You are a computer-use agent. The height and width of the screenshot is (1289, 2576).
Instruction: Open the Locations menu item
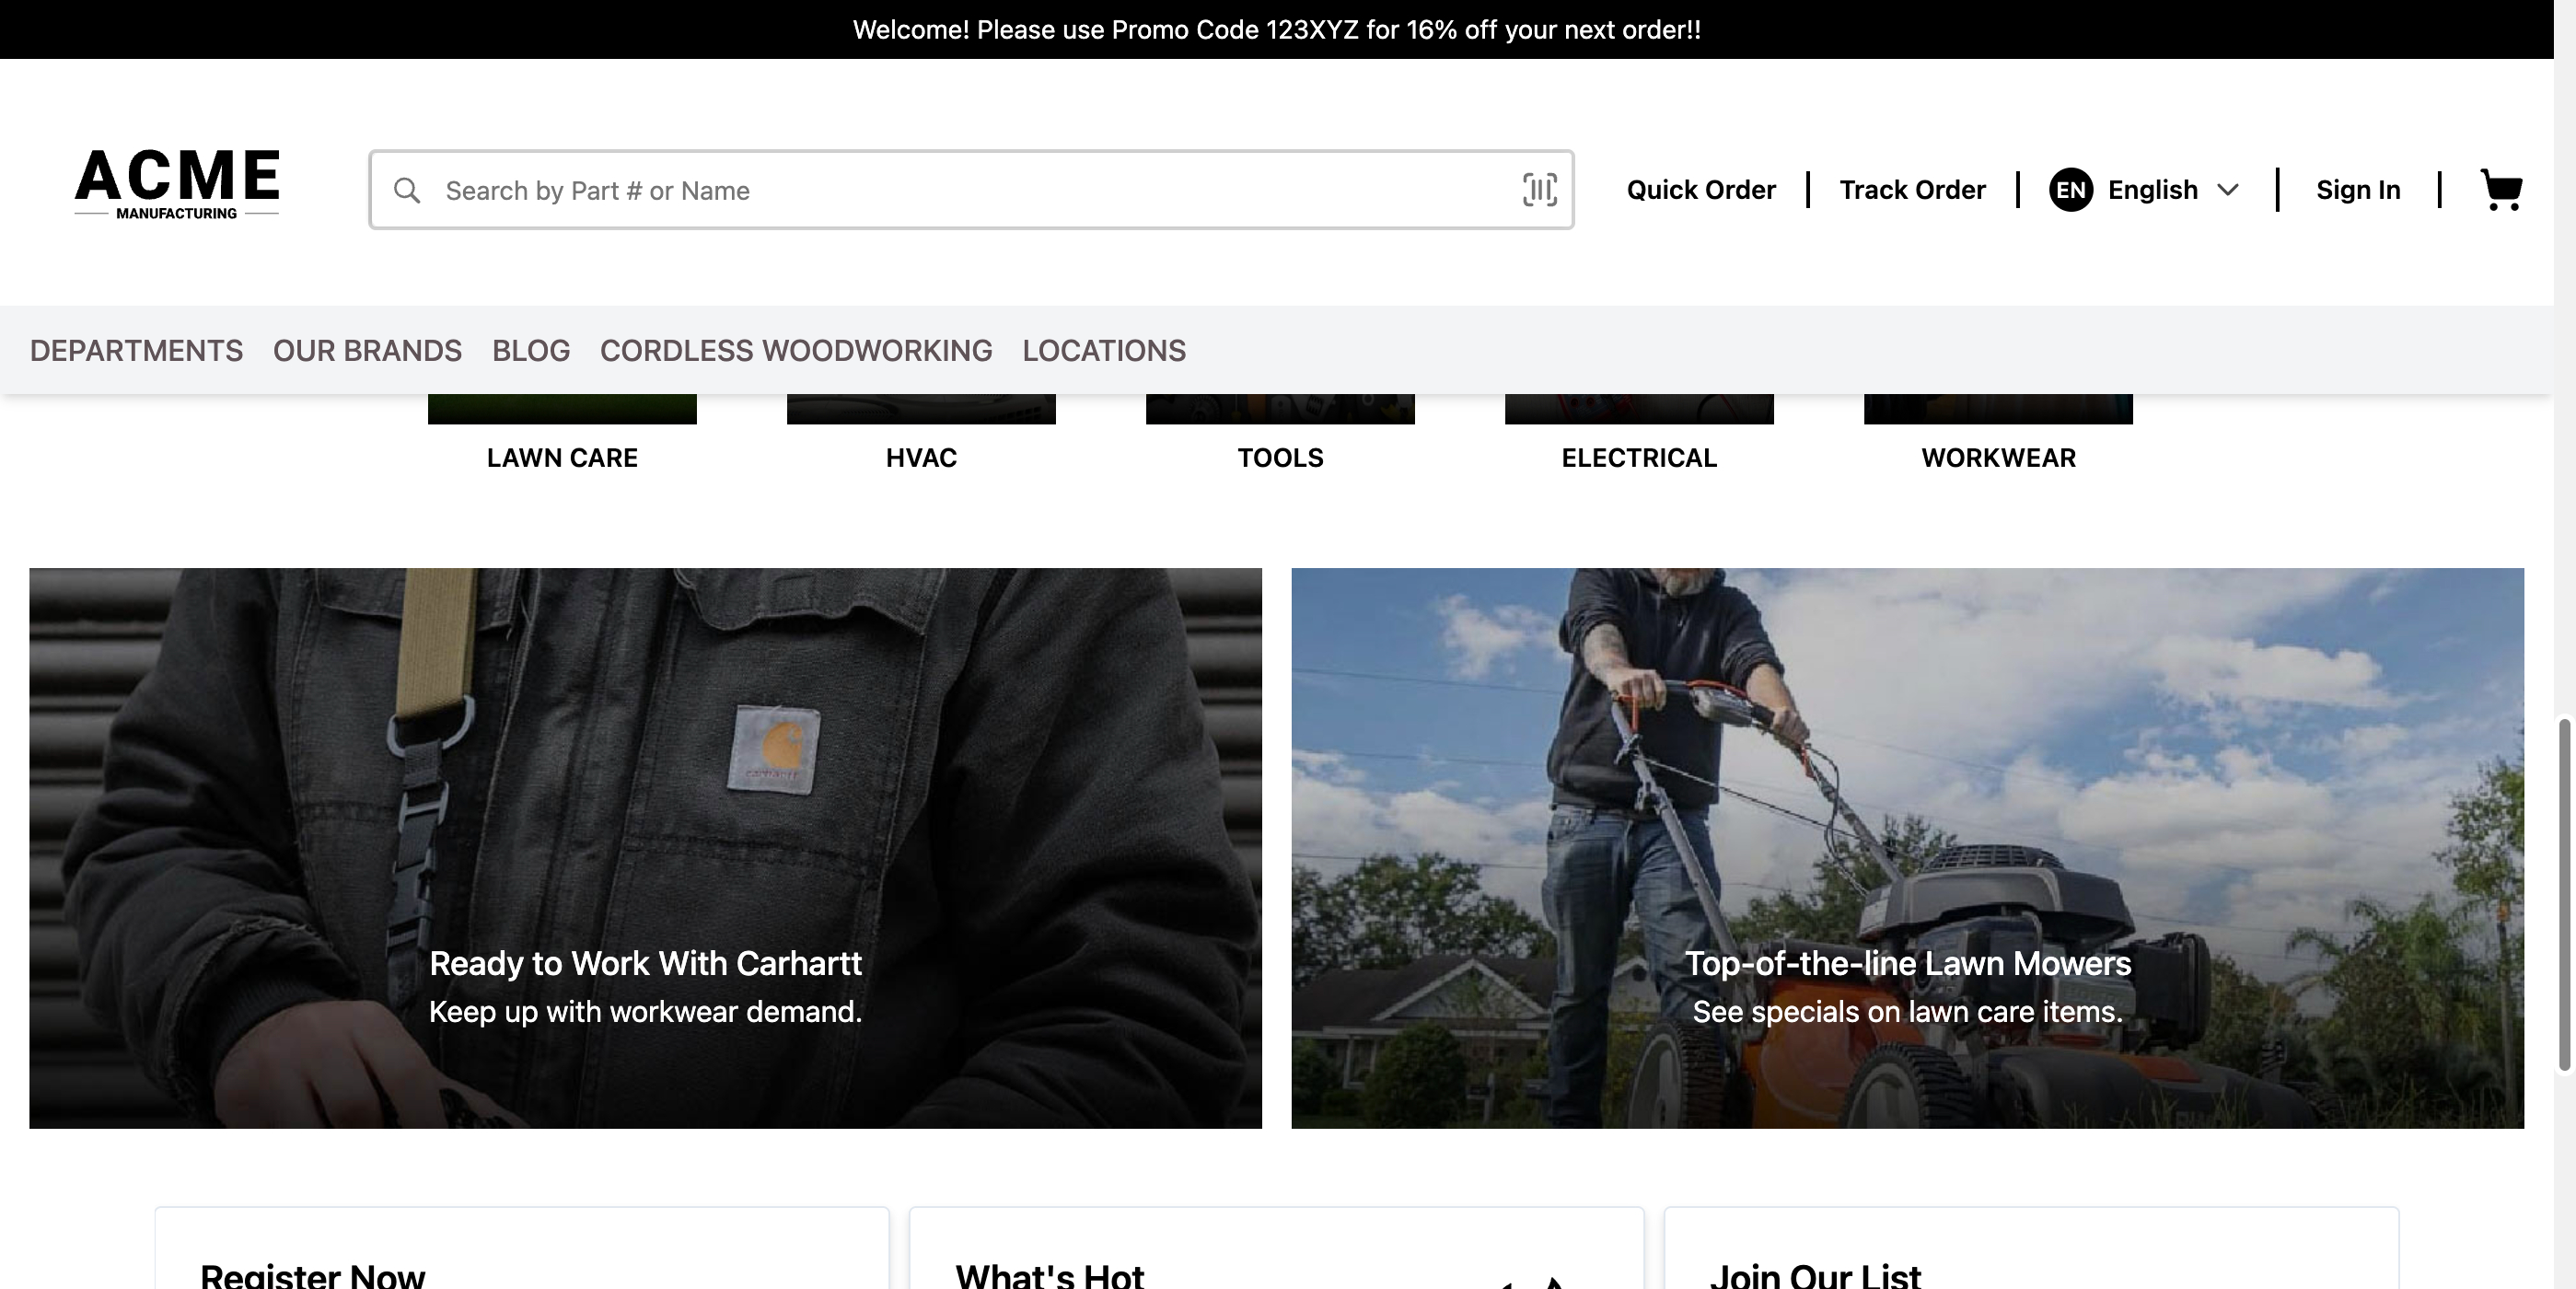click(1103, 351)
